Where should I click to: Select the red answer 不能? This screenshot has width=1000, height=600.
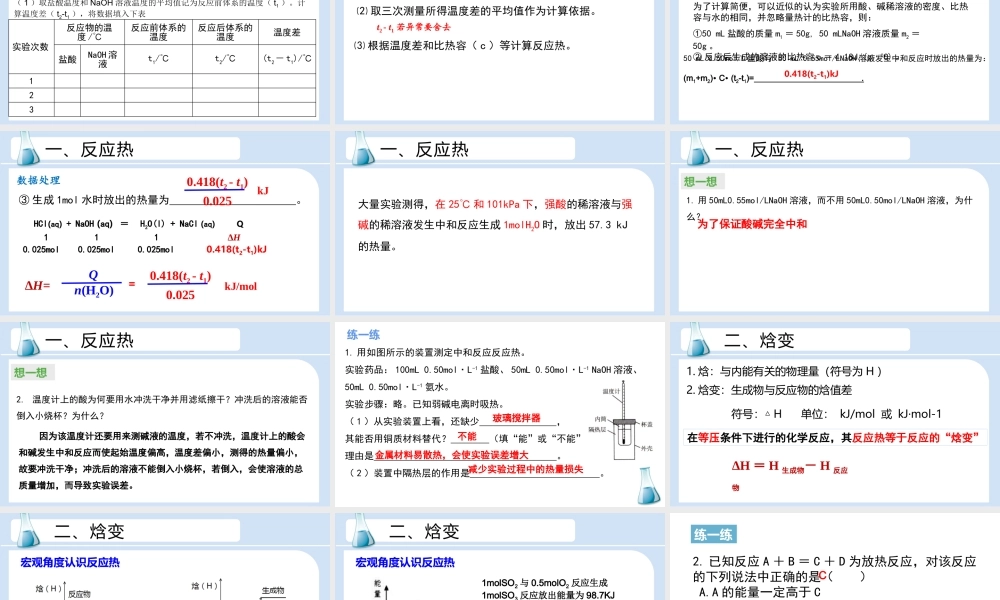pos(467,436)
